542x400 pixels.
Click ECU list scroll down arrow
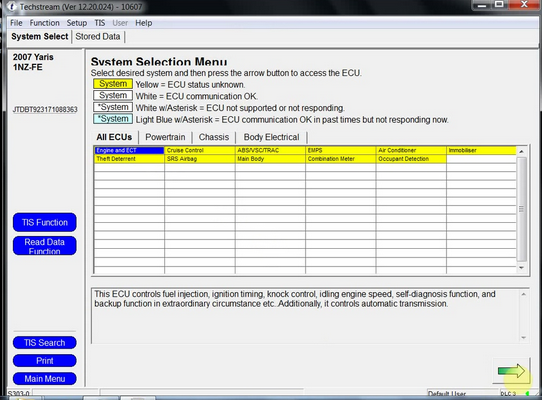pos(521,268)
